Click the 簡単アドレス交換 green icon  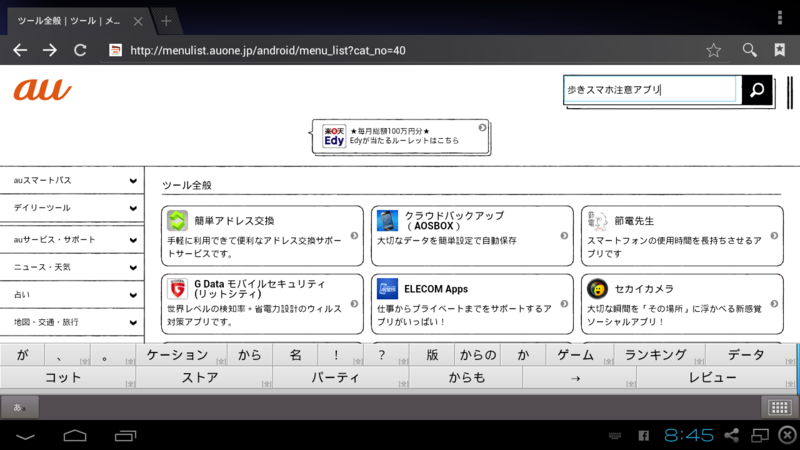pos(177,220)
